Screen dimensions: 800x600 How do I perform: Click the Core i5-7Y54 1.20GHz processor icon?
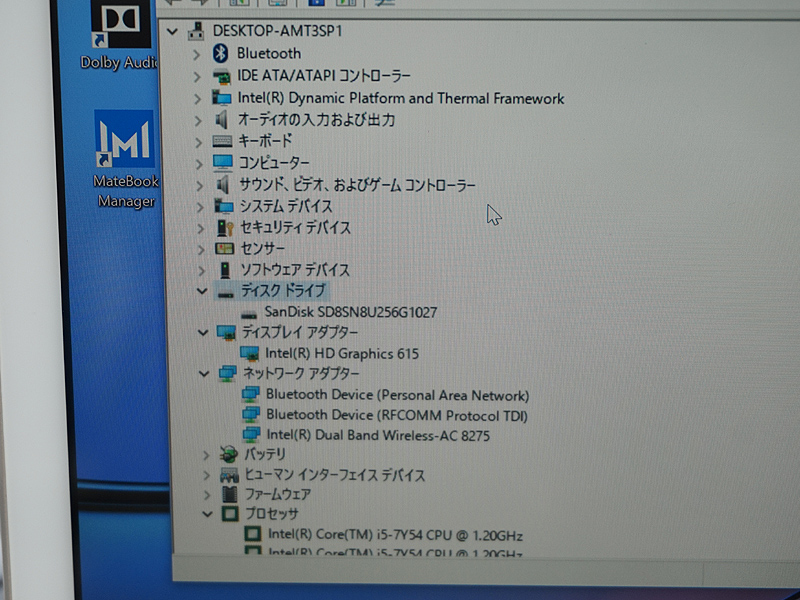(253, 534)
